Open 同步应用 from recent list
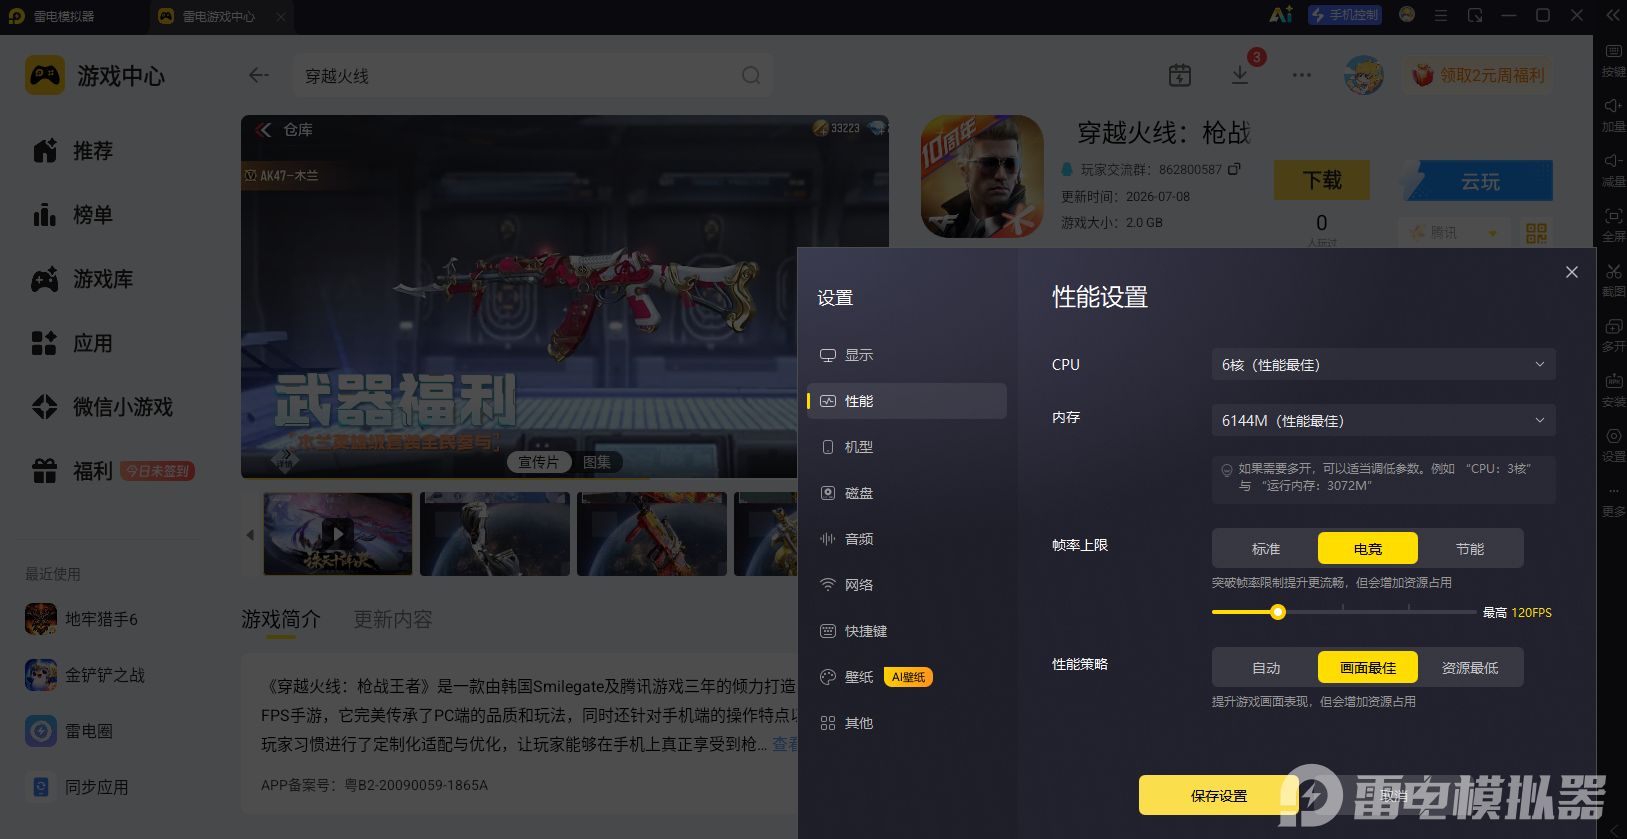This screenshot has width=1627, height=839. click(x=77, y=787)
